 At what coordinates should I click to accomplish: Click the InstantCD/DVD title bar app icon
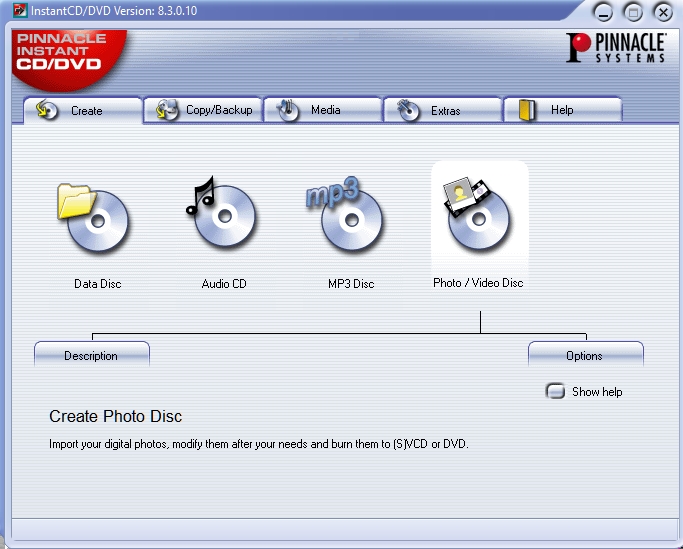(20, 10)
